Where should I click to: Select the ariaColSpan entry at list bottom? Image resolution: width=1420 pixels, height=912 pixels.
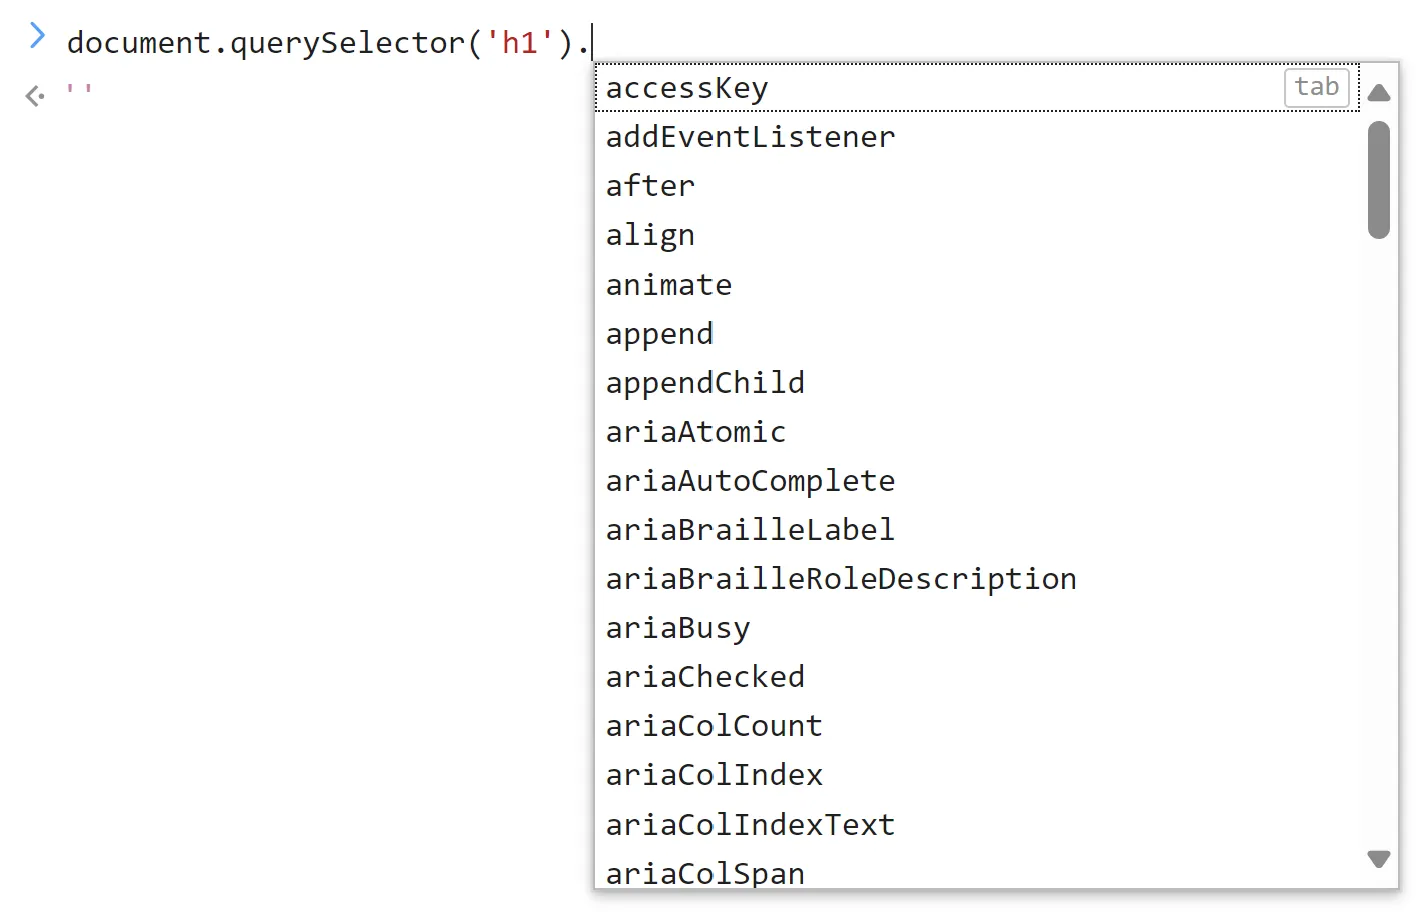[704, 873]
